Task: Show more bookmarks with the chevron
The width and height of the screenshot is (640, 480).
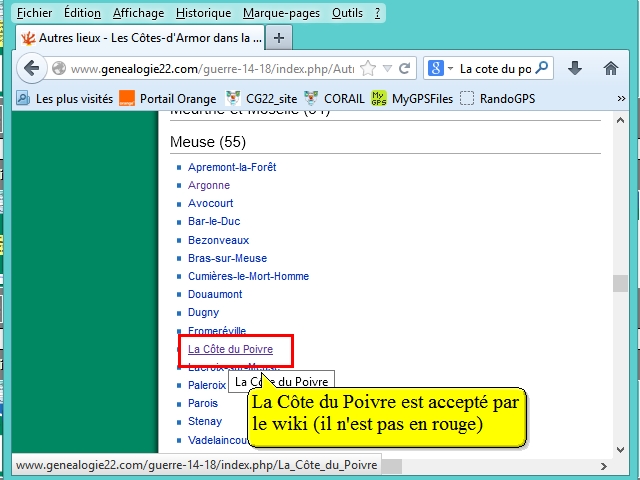Action: point(621,98)
